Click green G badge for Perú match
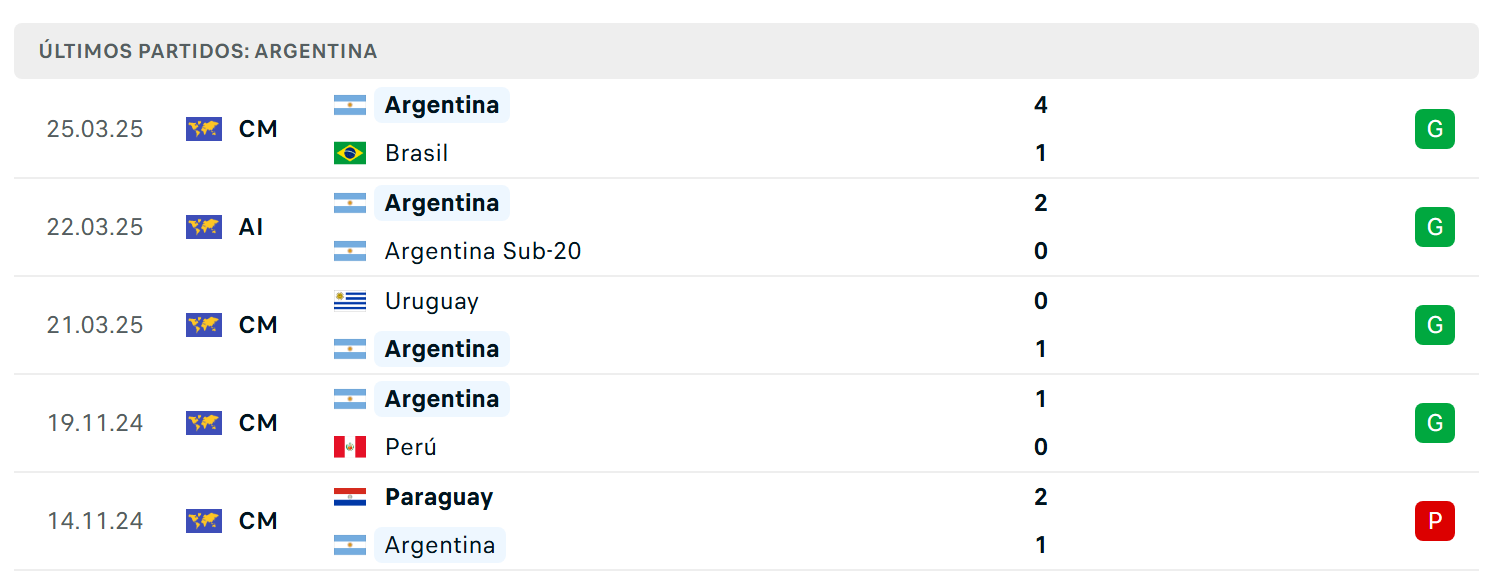 click(x=1434, y=423)
